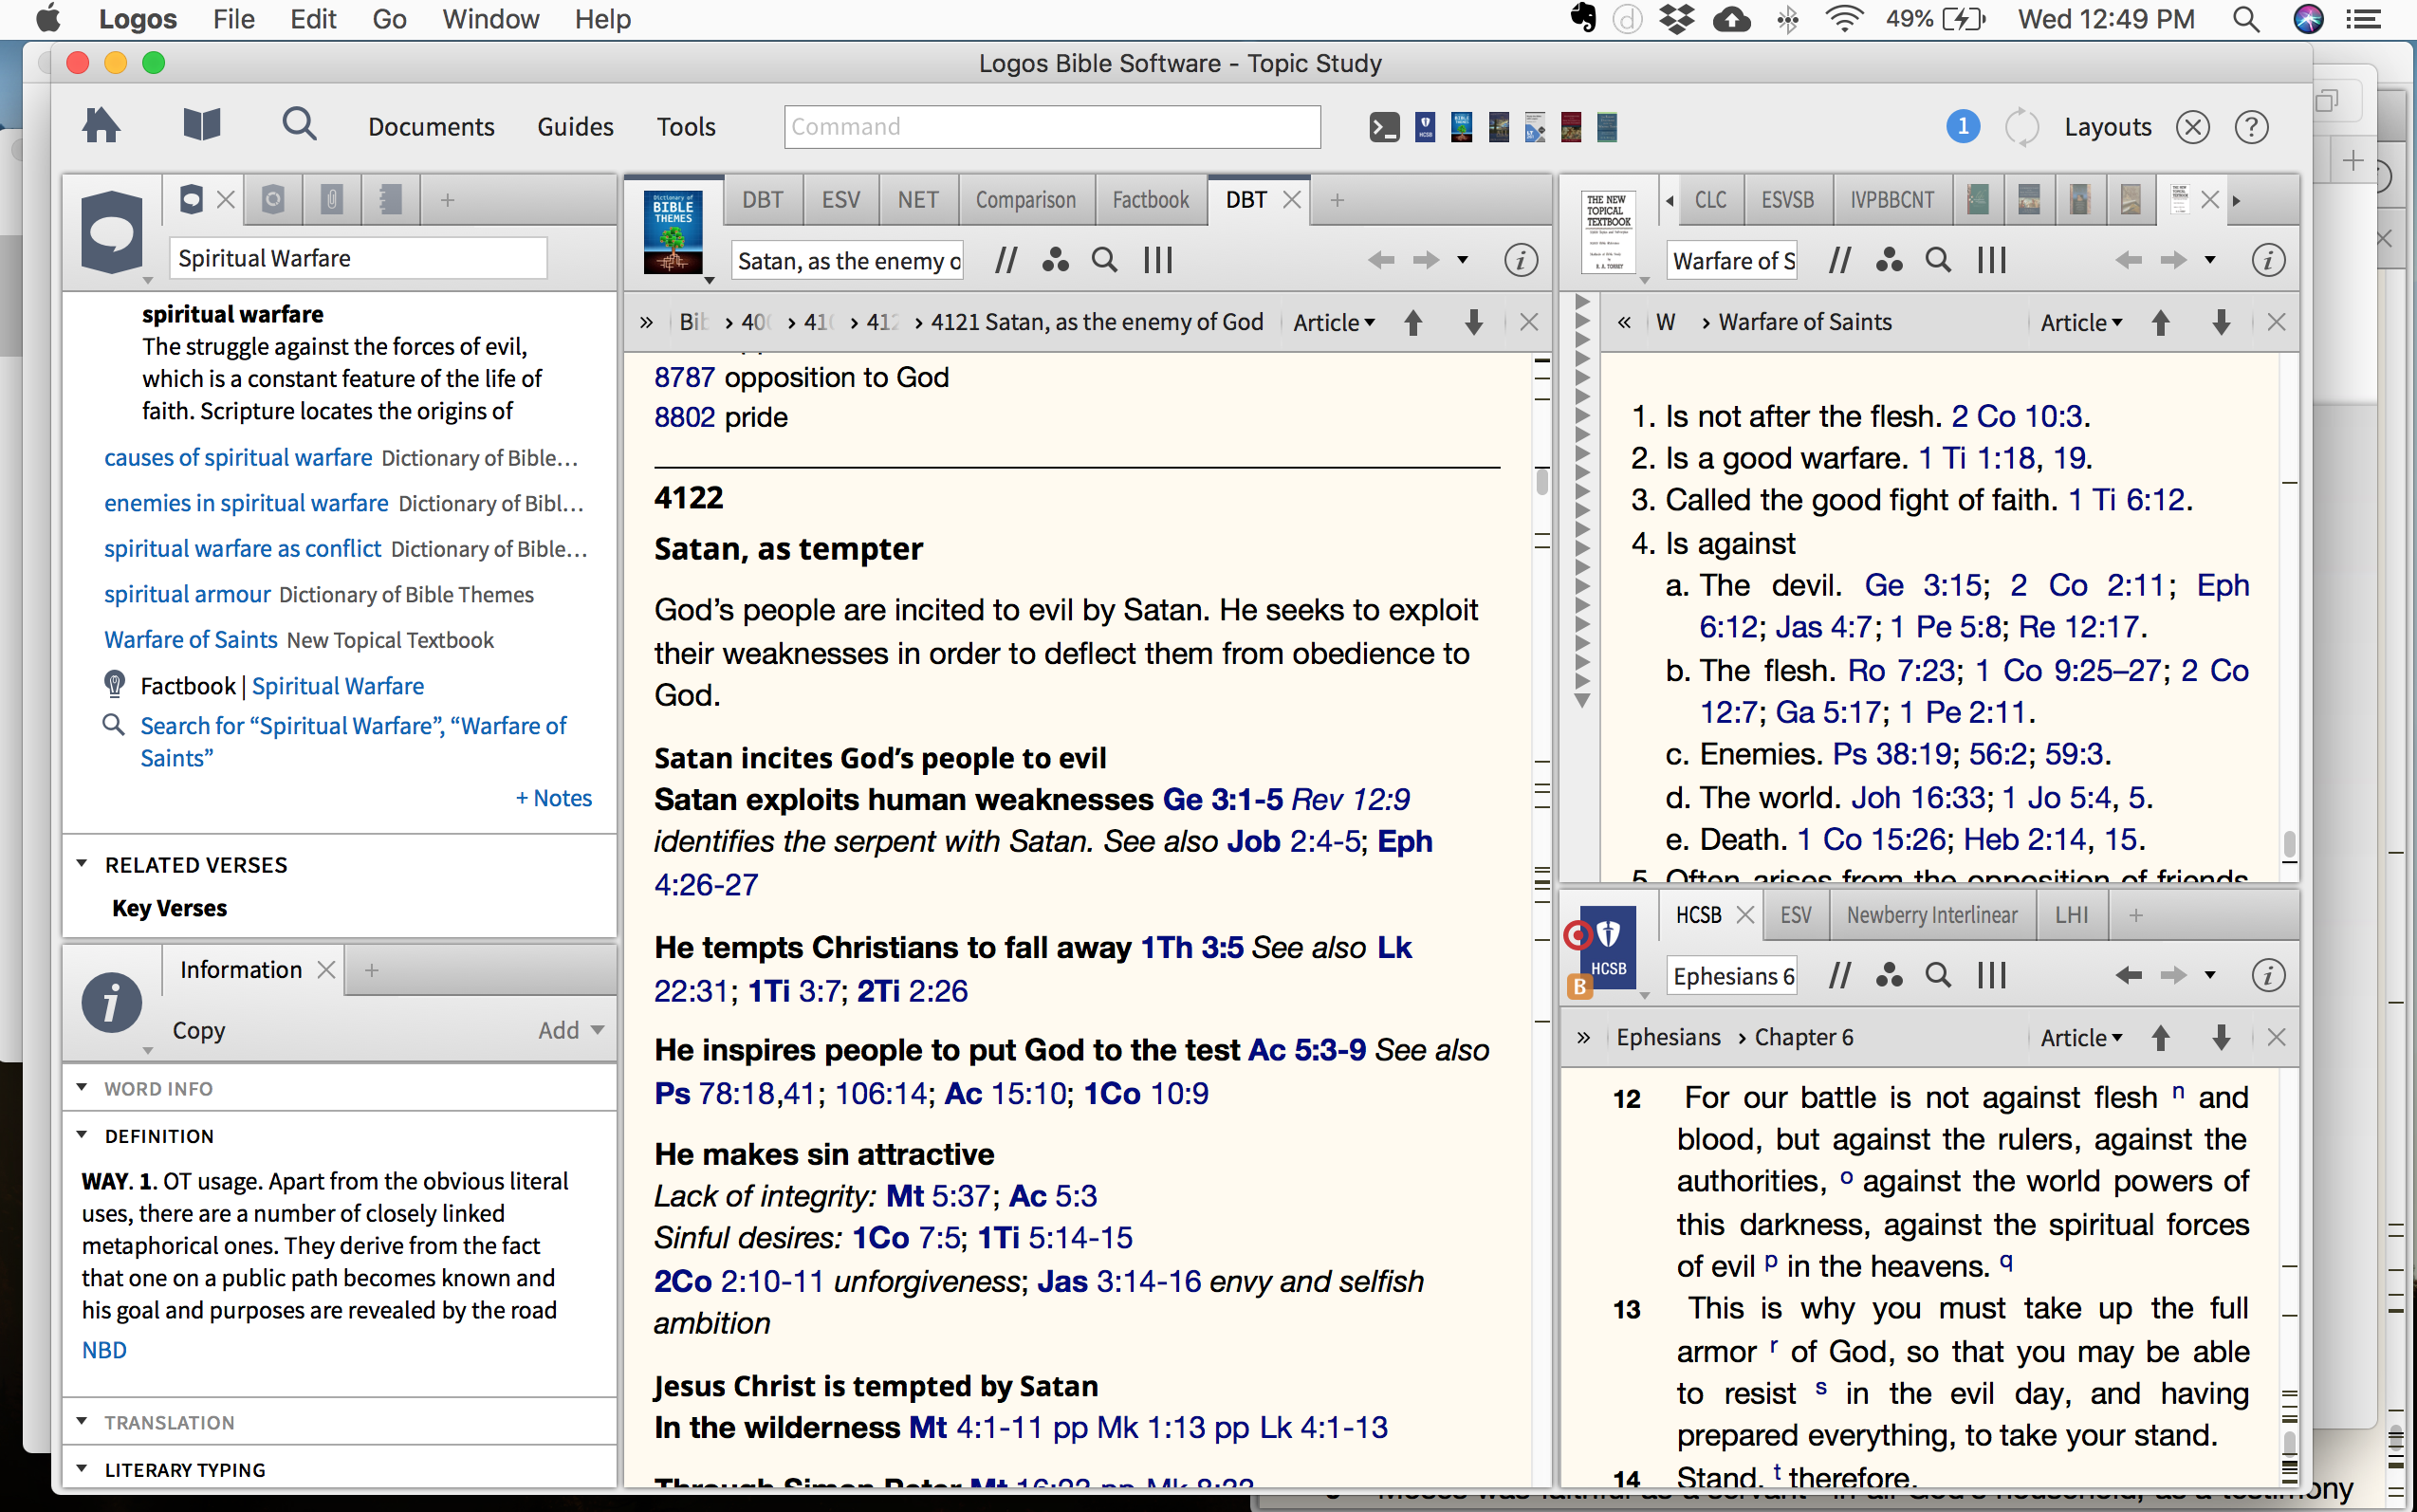Toggle the columns view icon in HCSB panel
The width and height of the screenshot is (2417, 1512).
point(1991,975)
